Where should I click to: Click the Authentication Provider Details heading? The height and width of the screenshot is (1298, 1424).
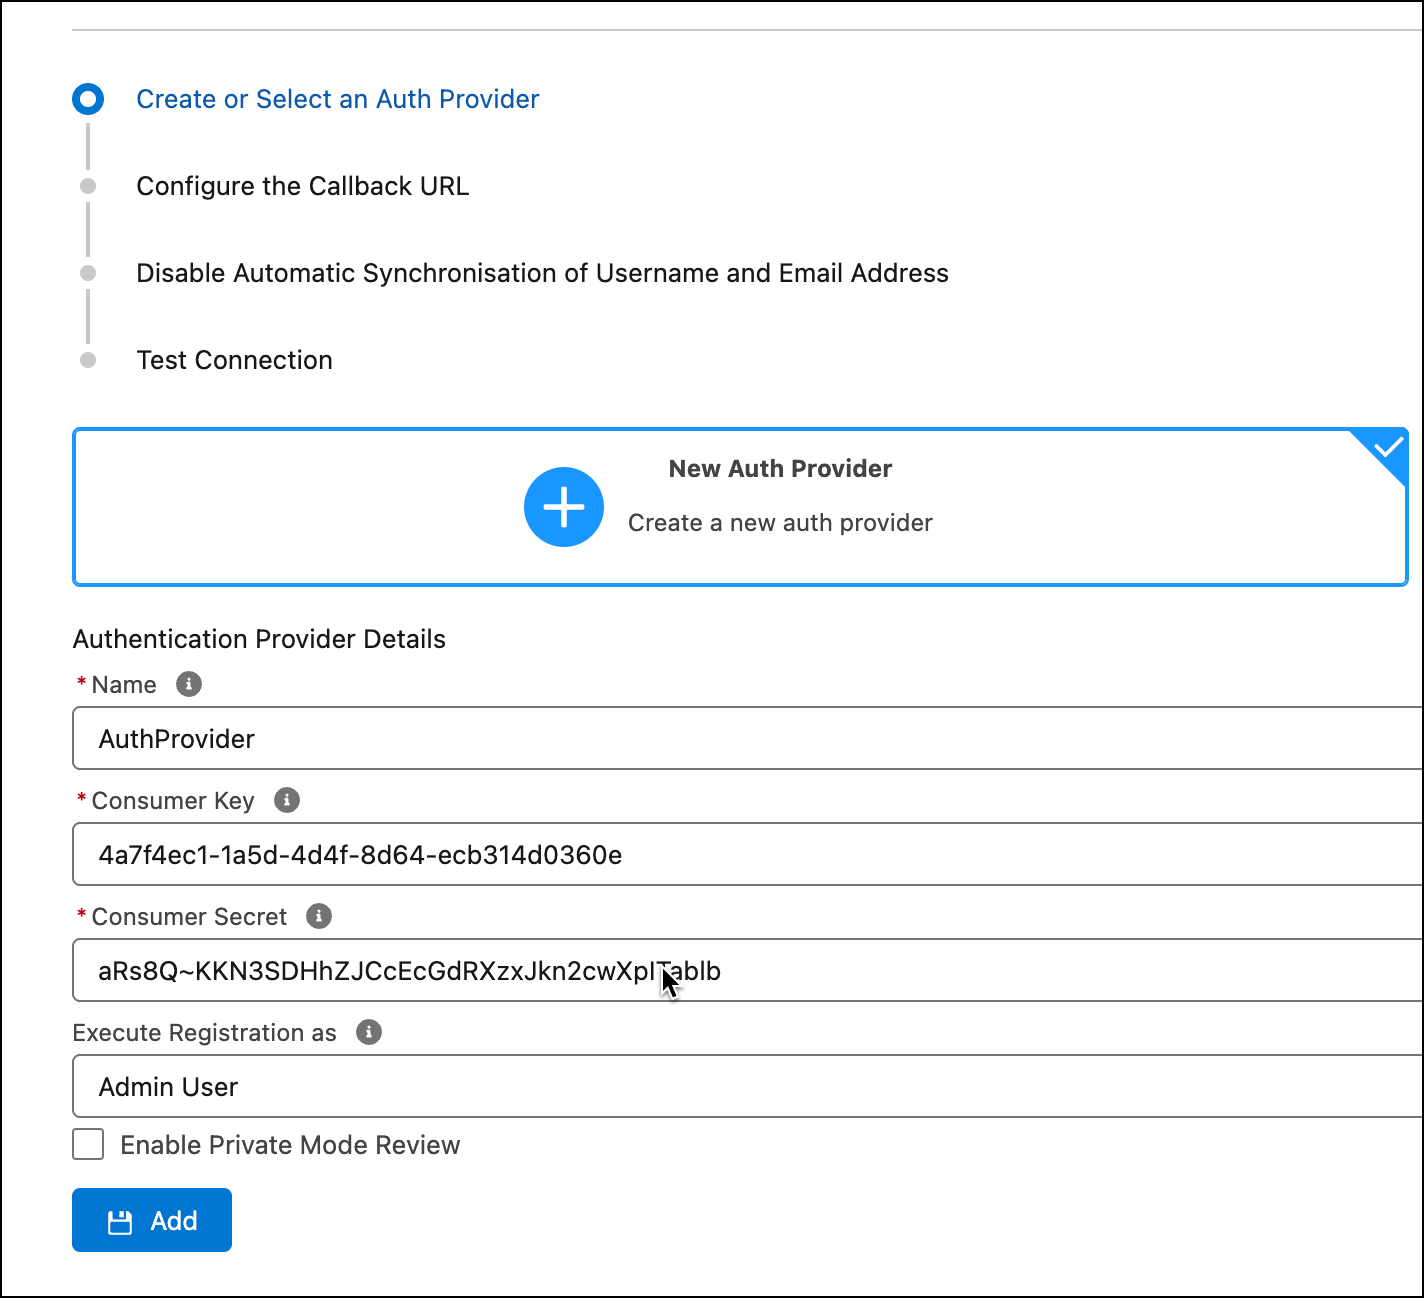[260, 639]
